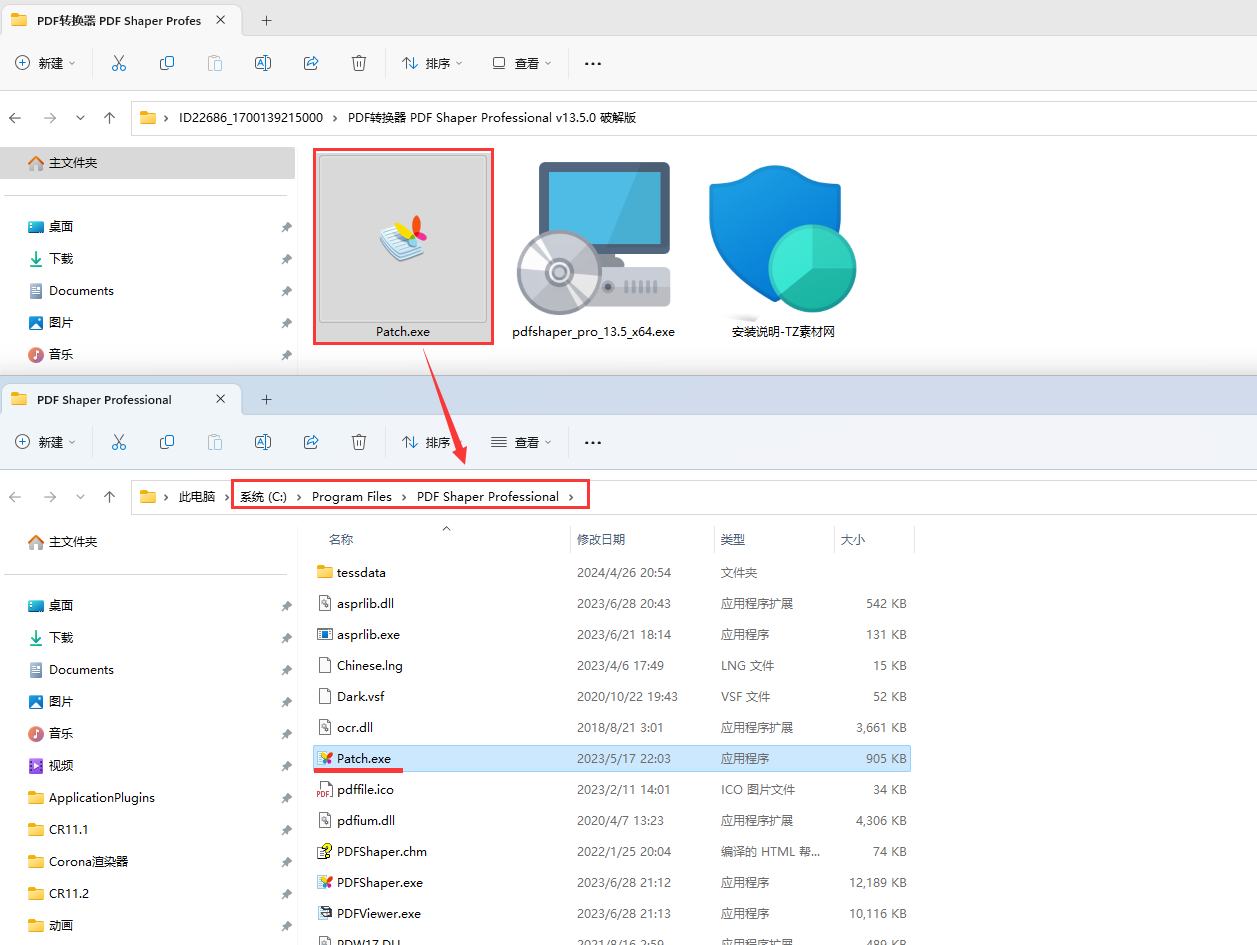Click more options ellipsis in upper window
1257x945 pixels.
point(593,63)
